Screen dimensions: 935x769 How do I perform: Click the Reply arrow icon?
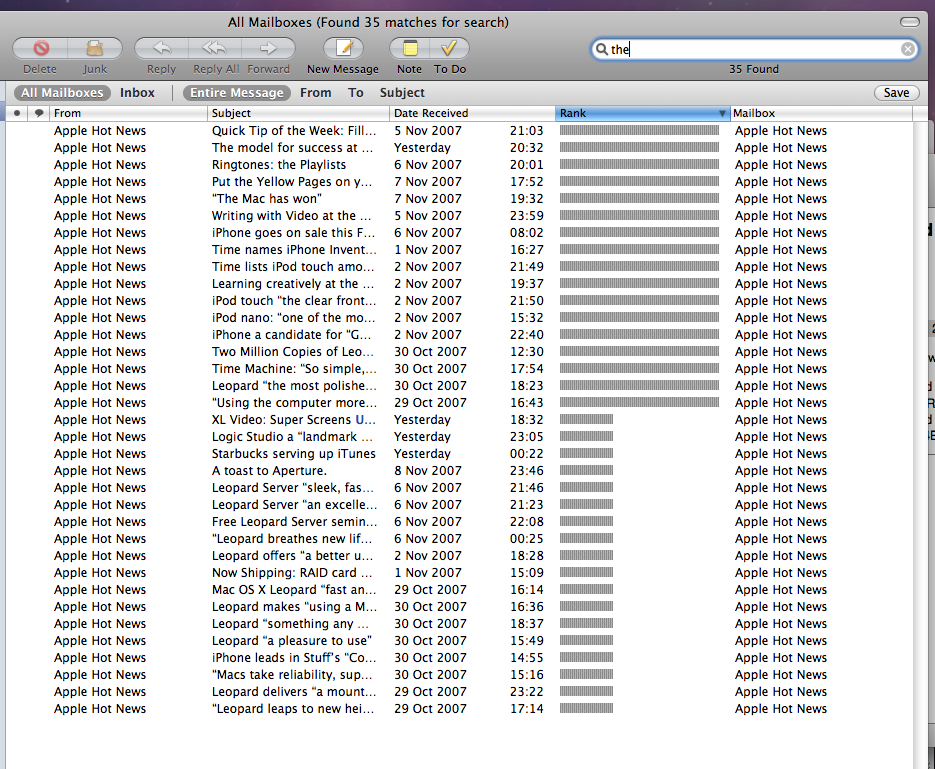point(162,48)
